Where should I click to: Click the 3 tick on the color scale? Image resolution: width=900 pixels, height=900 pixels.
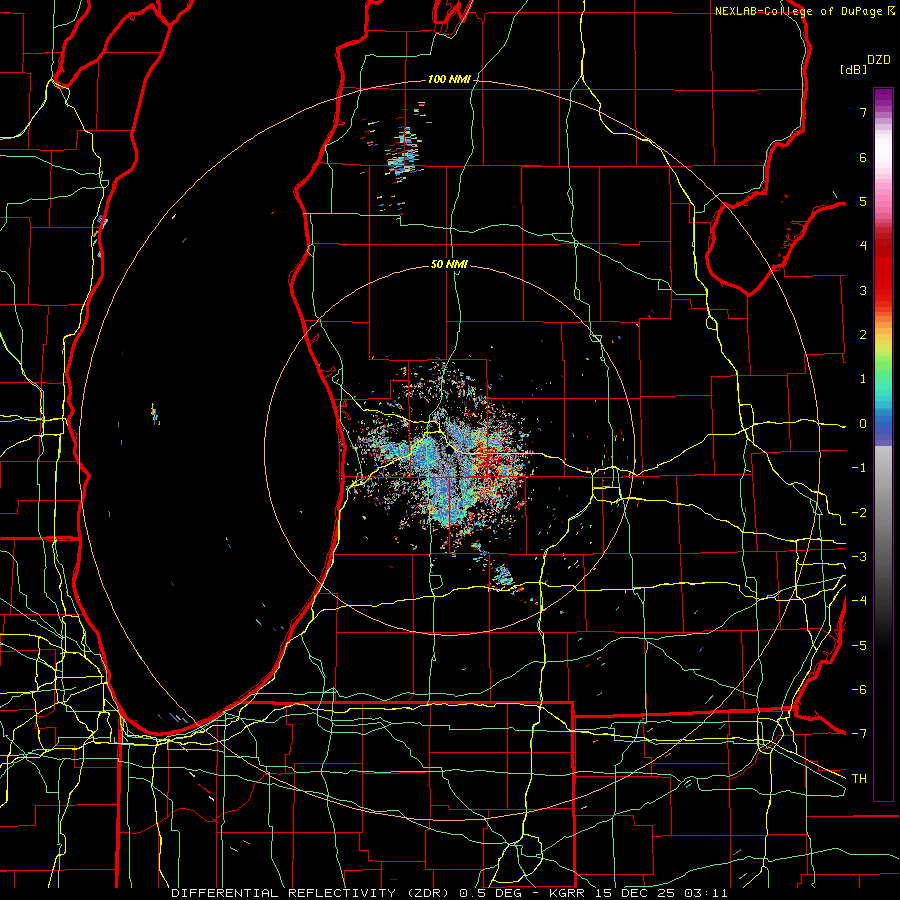click(x=863, y=290)
